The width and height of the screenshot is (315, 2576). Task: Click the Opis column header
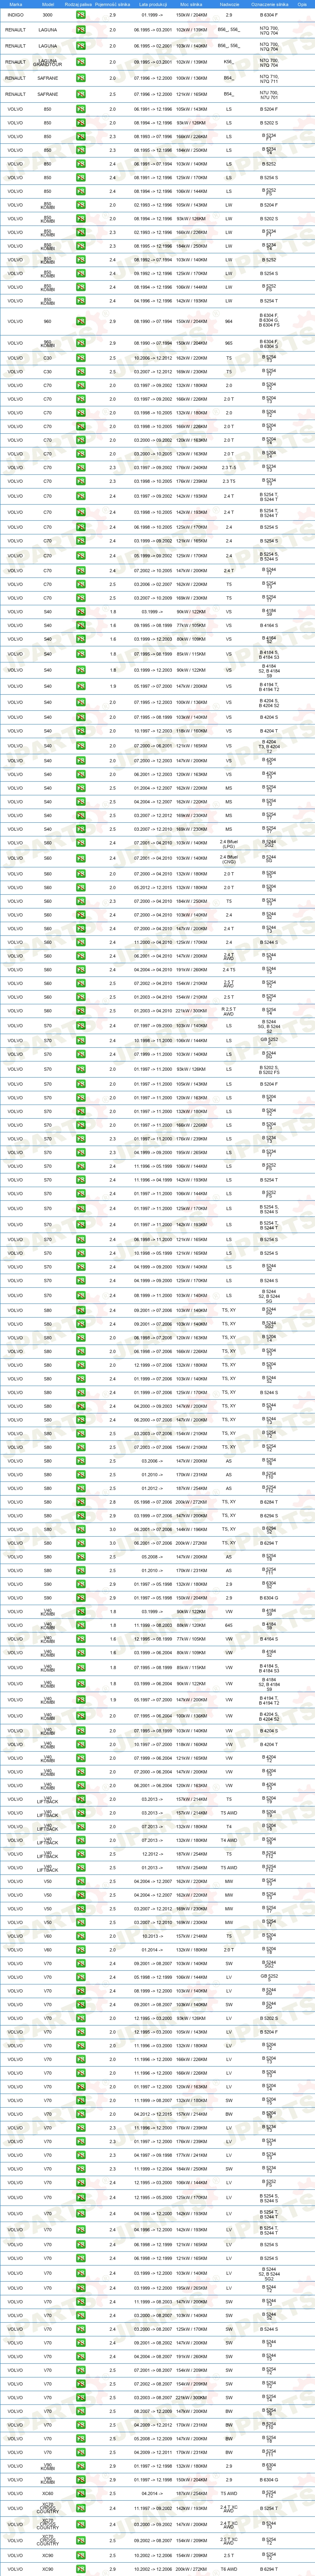pyautogui.click(x=302, y=4)
